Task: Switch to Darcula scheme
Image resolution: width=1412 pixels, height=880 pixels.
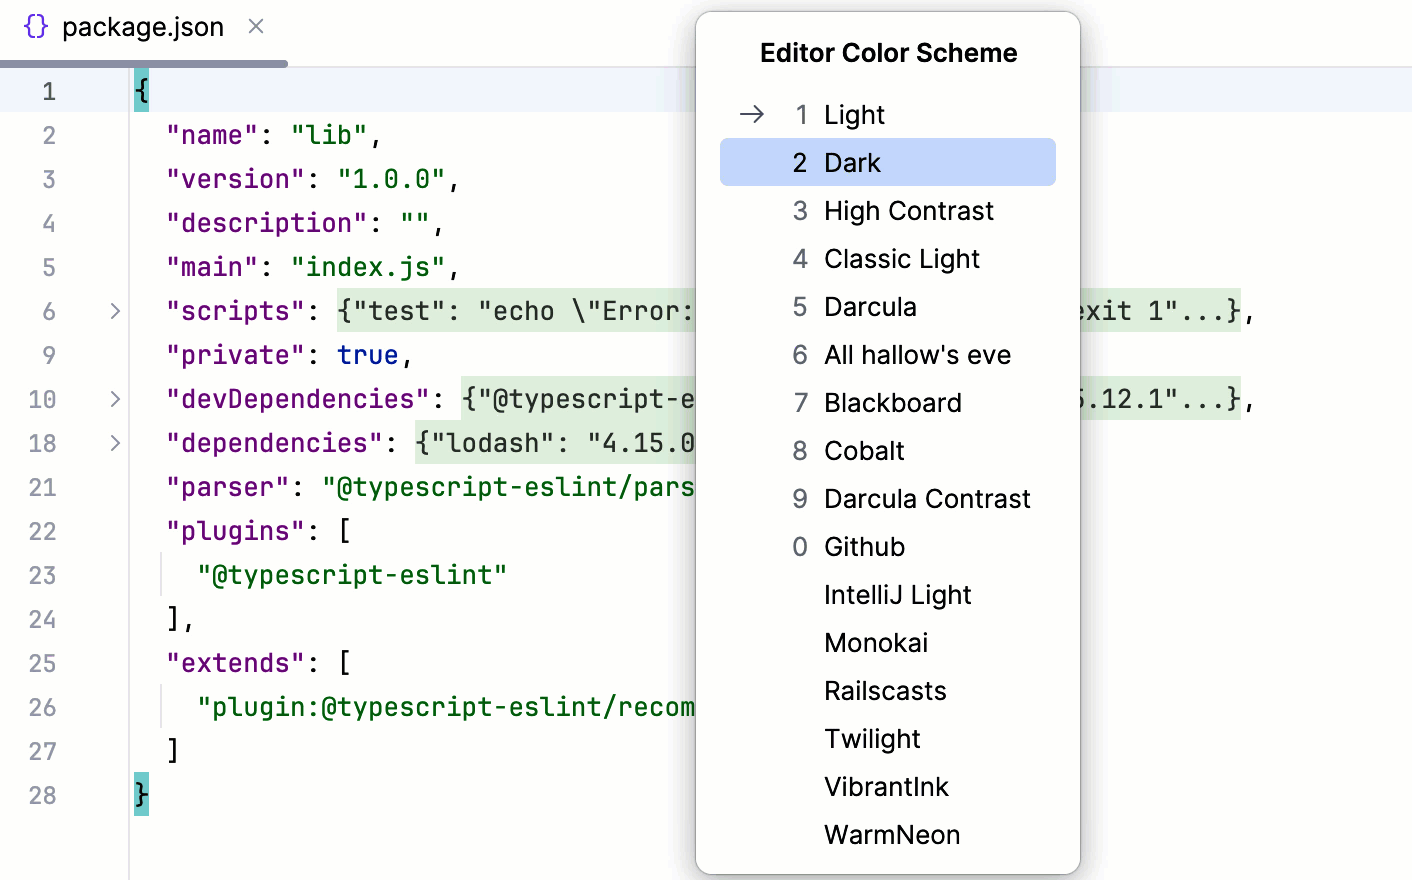Action: tap(870, 307)
